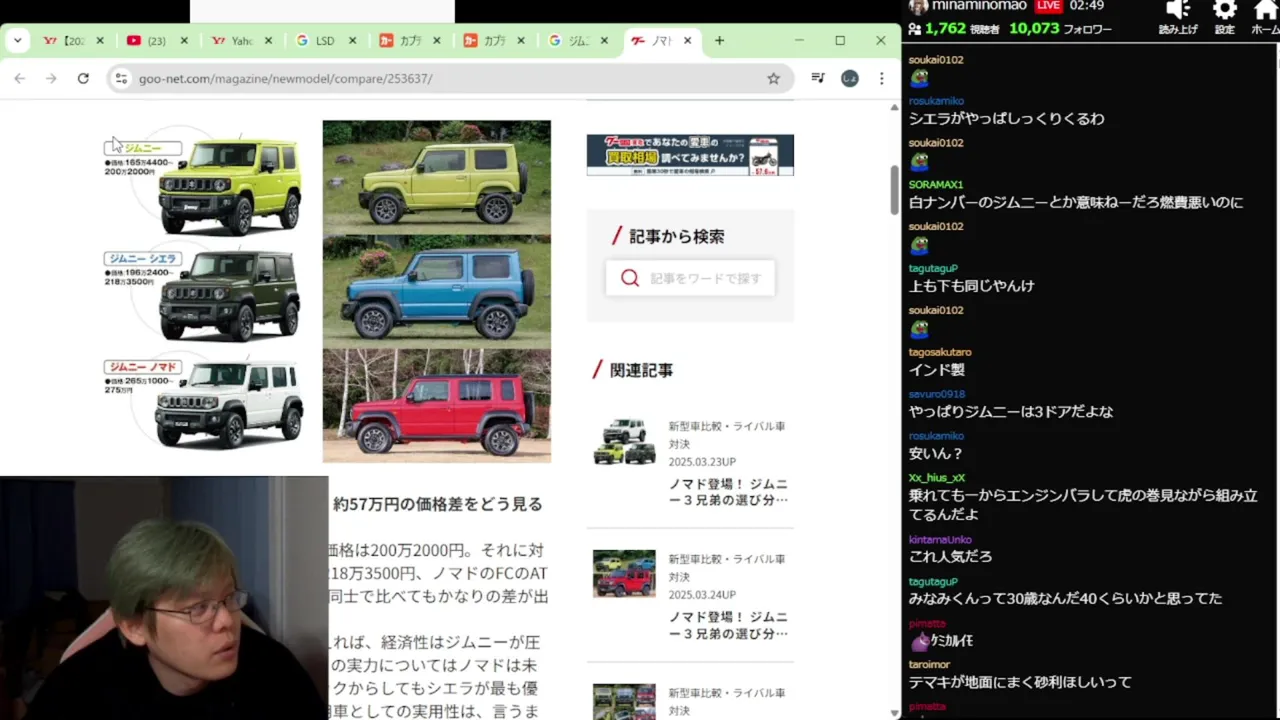Switch to the Yahoo tab next to YouTube

[242, 41]
